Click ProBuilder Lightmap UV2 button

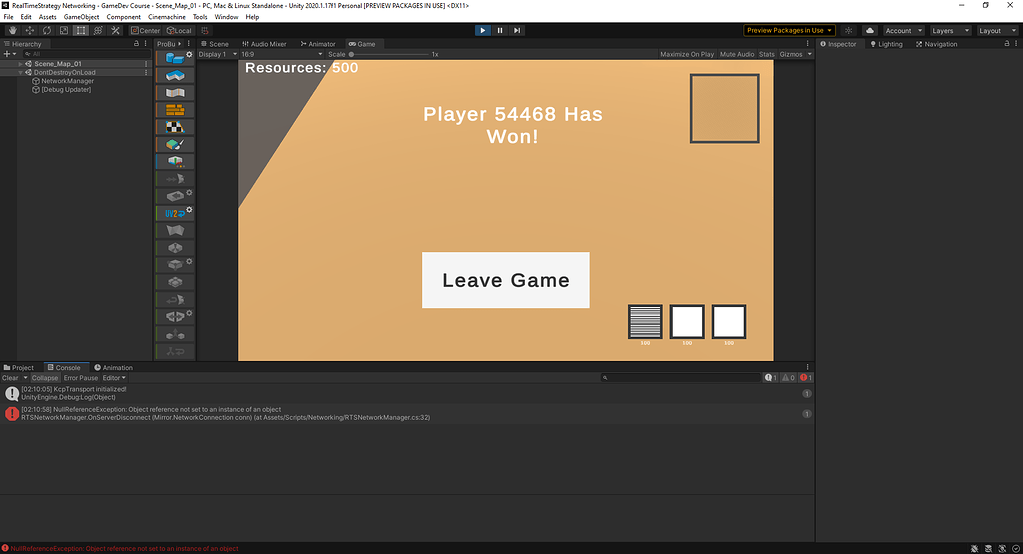point(174,213)
